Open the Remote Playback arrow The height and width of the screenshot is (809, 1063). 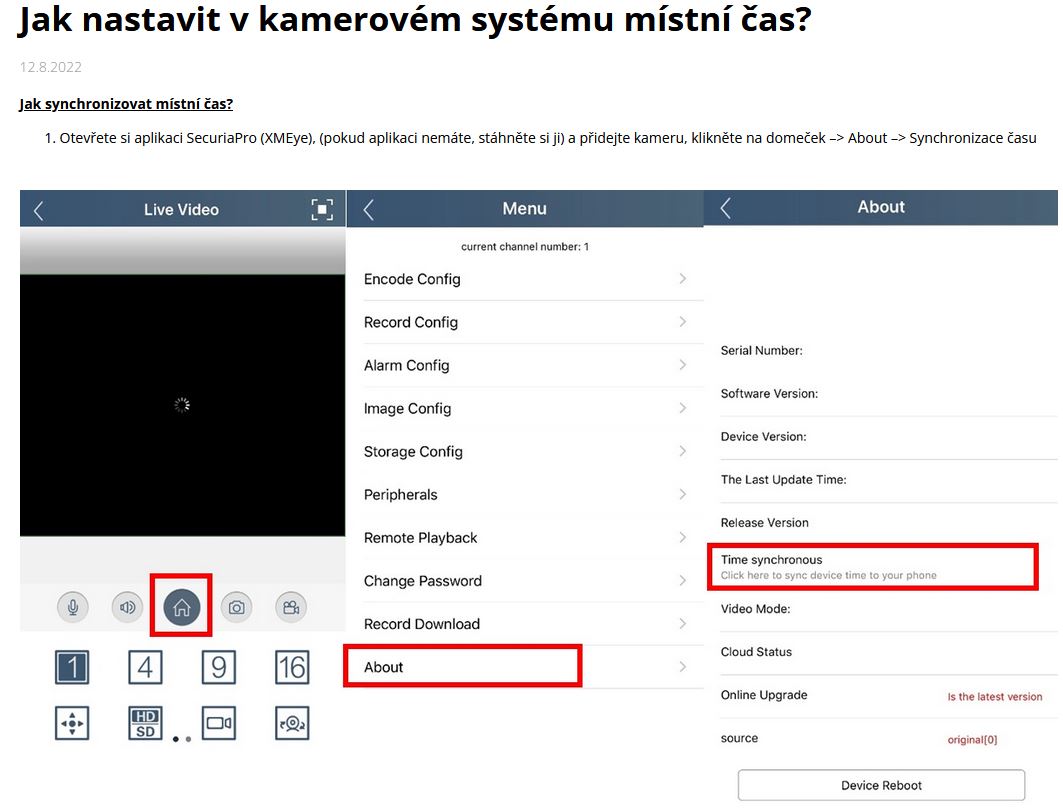684,537
